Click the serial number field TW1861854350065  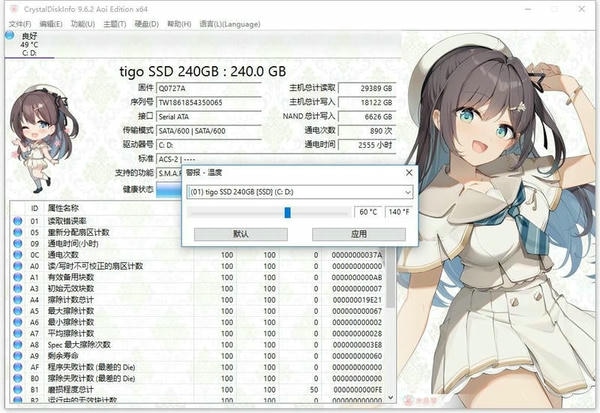(x=209, y=103)
